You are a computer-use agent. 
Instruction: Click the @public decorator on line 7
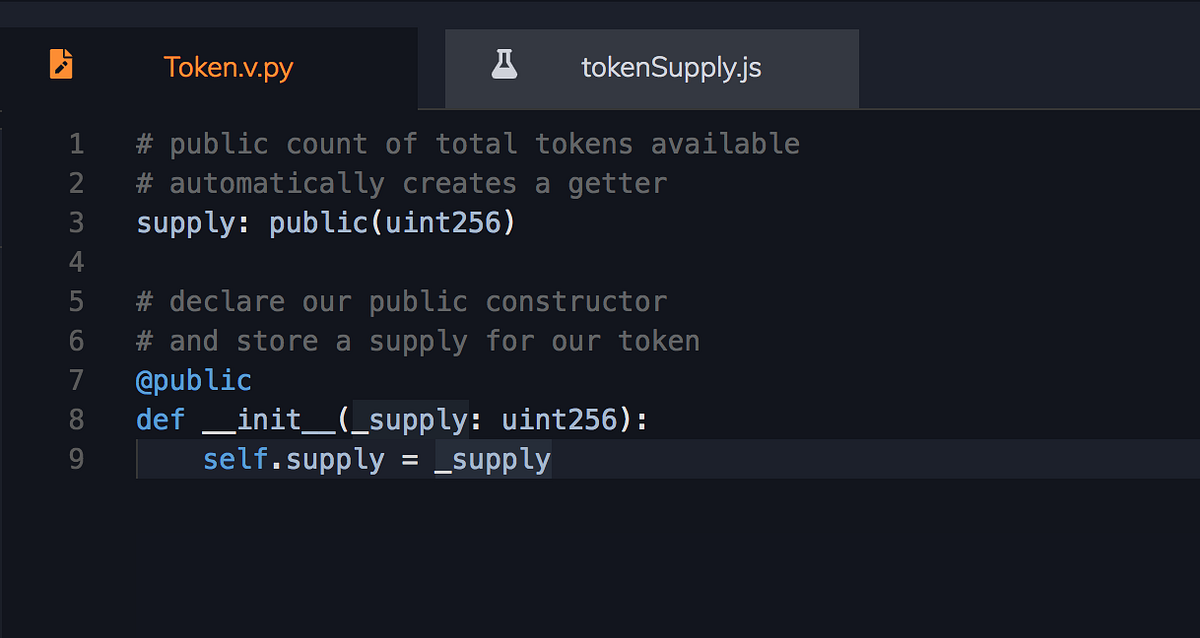[x=194, y=380]
